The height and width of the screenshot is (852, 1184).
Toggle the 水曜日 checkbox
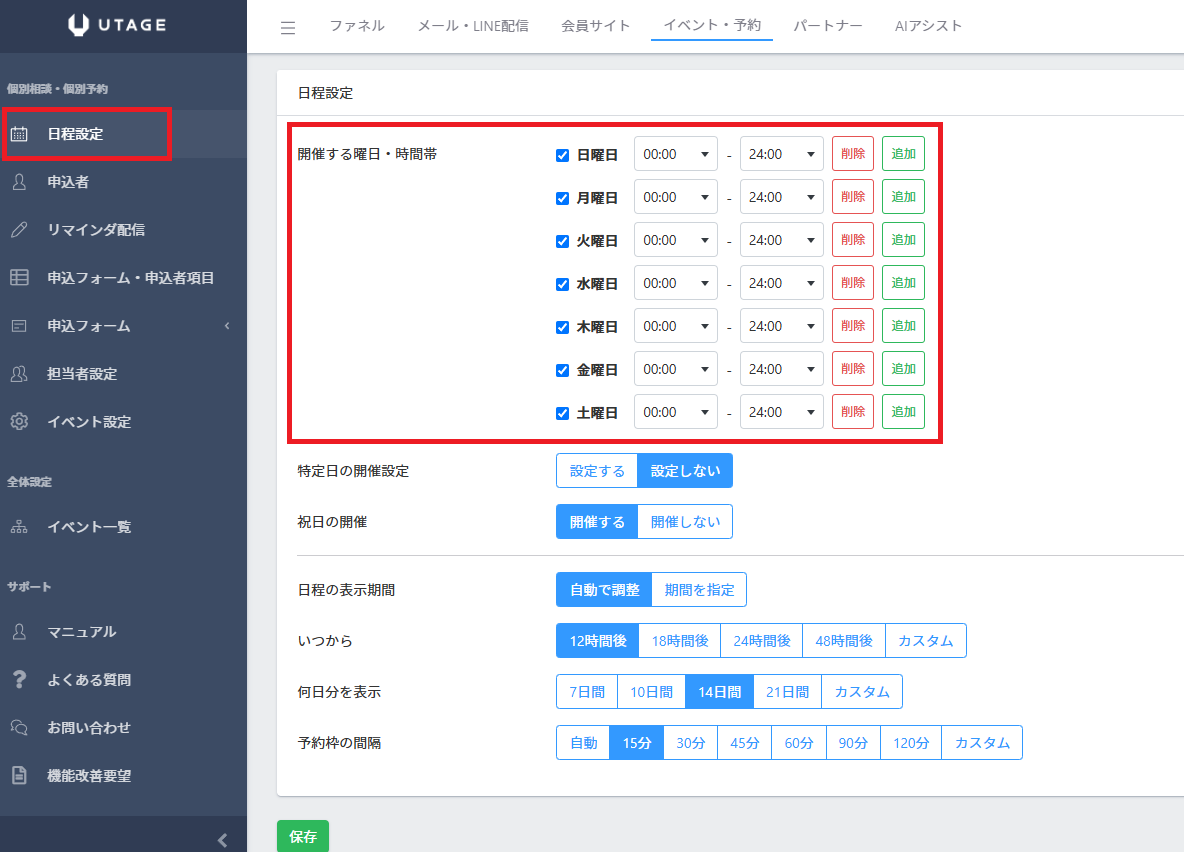[x=562, y=284]
